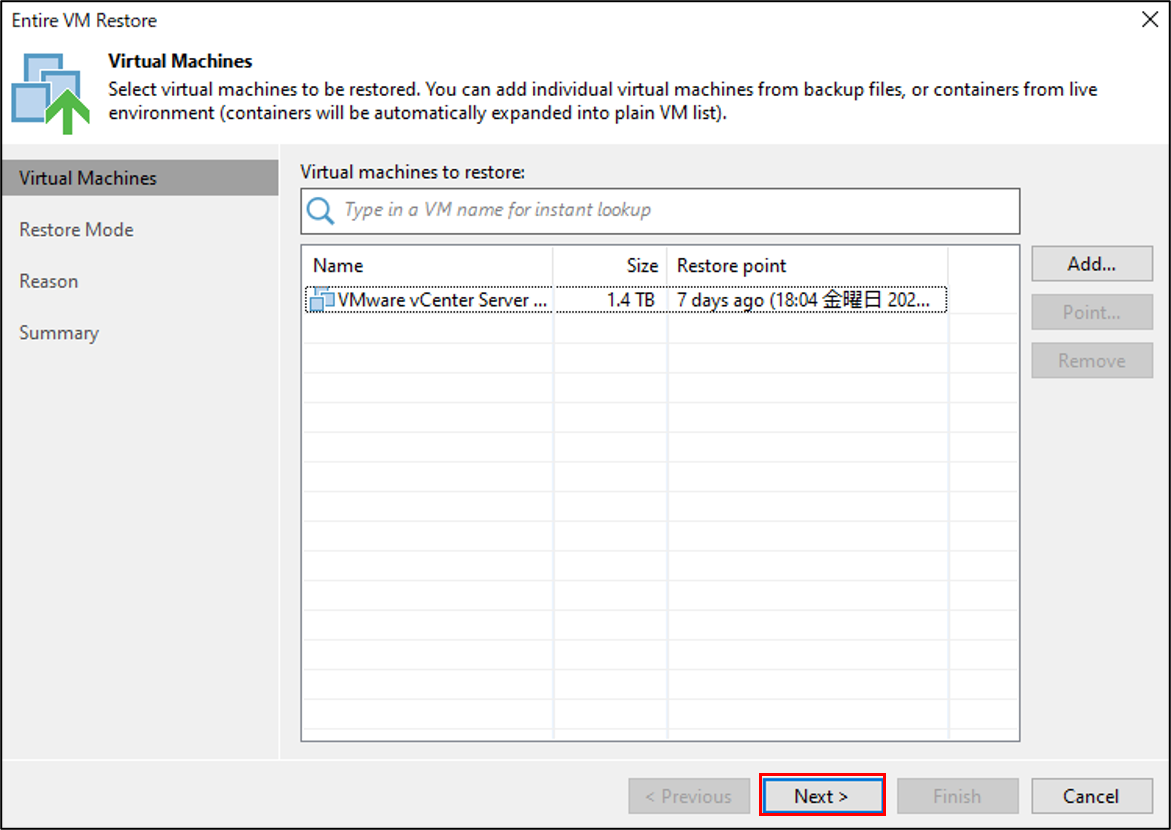Screen dimensions: 1171x830
Task: Cancel the restore wizard
Action: coord(1092,796)
